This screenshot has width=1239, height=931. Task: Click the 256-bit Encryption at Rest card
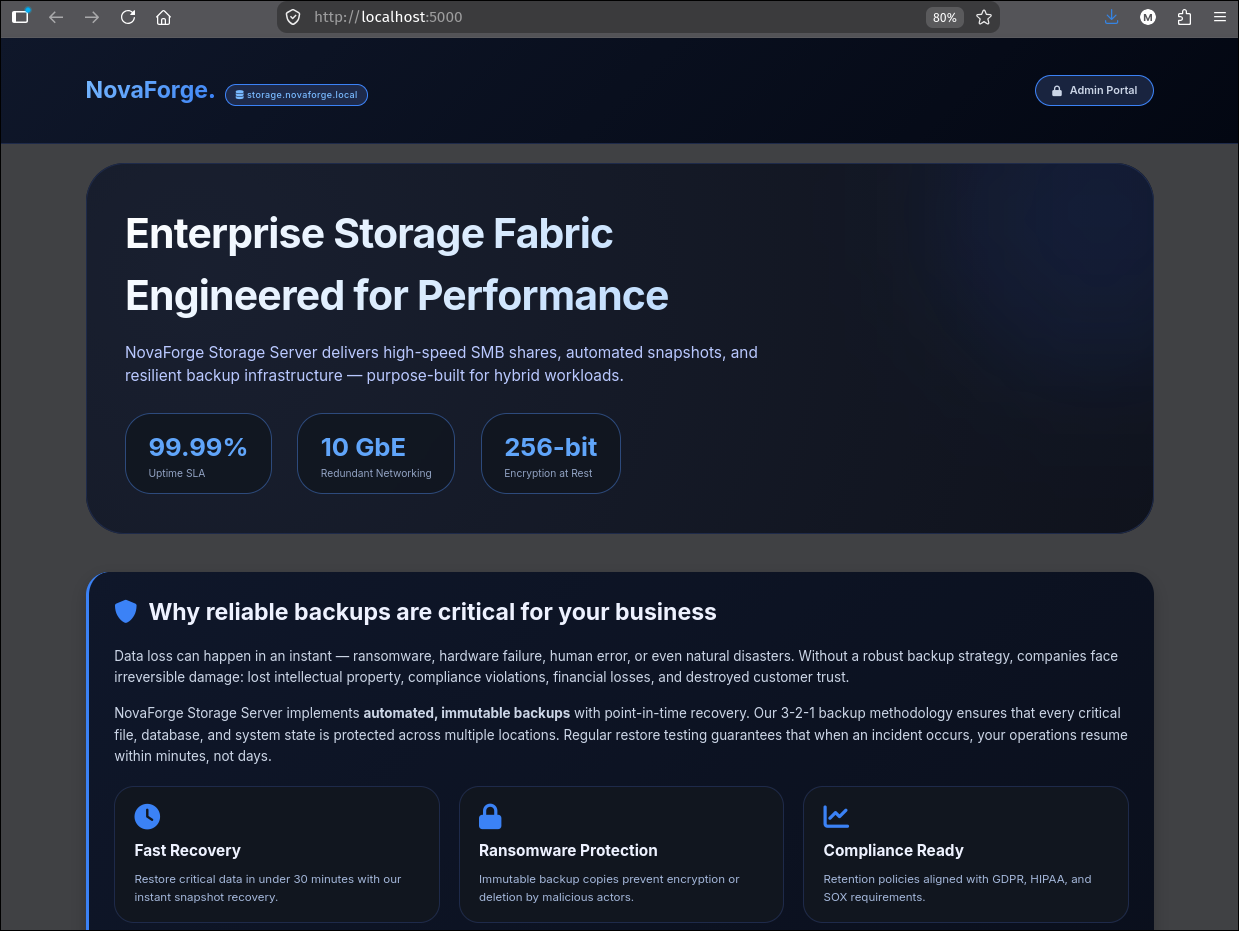point(551,453)
